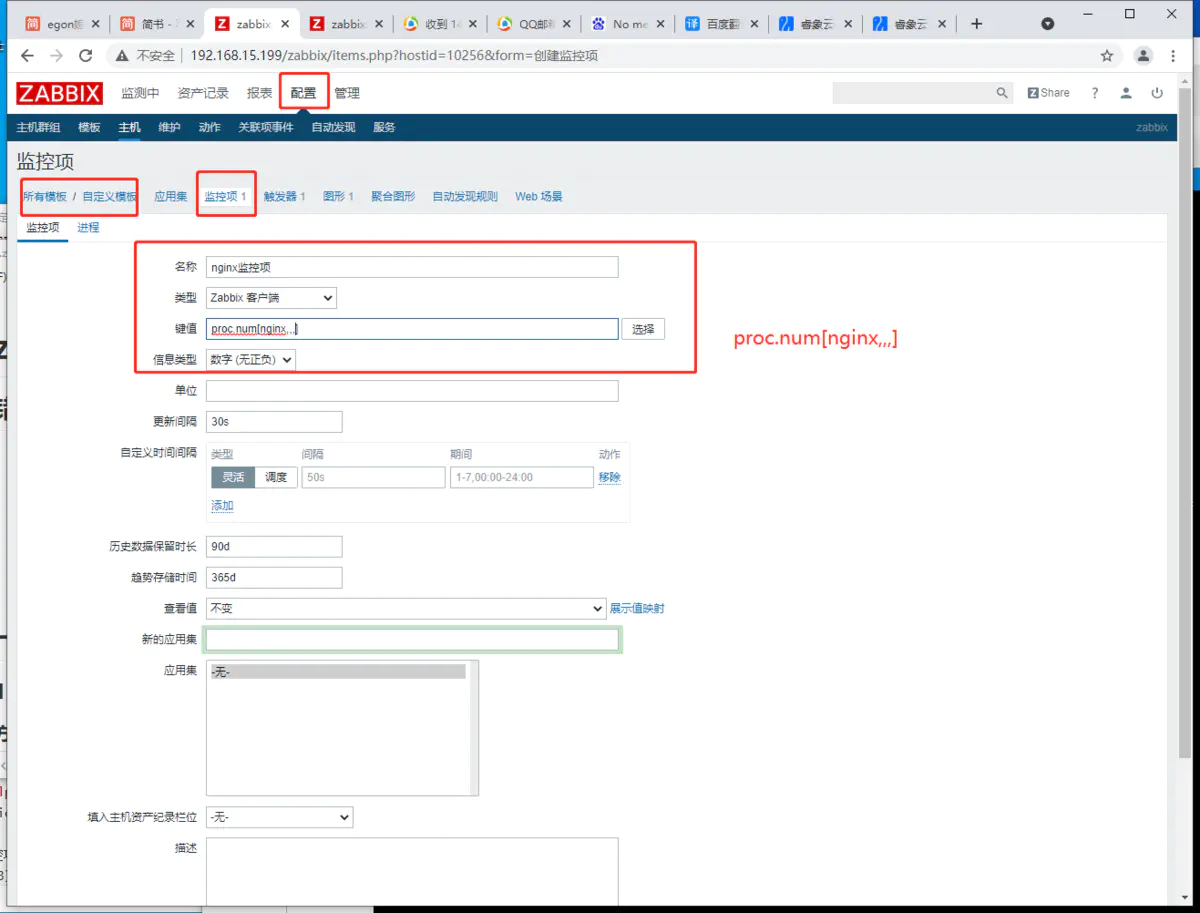Click into the 新的应用集 input field
Viewport: 1200px width, 913px height.
click(x=412, y=639)
